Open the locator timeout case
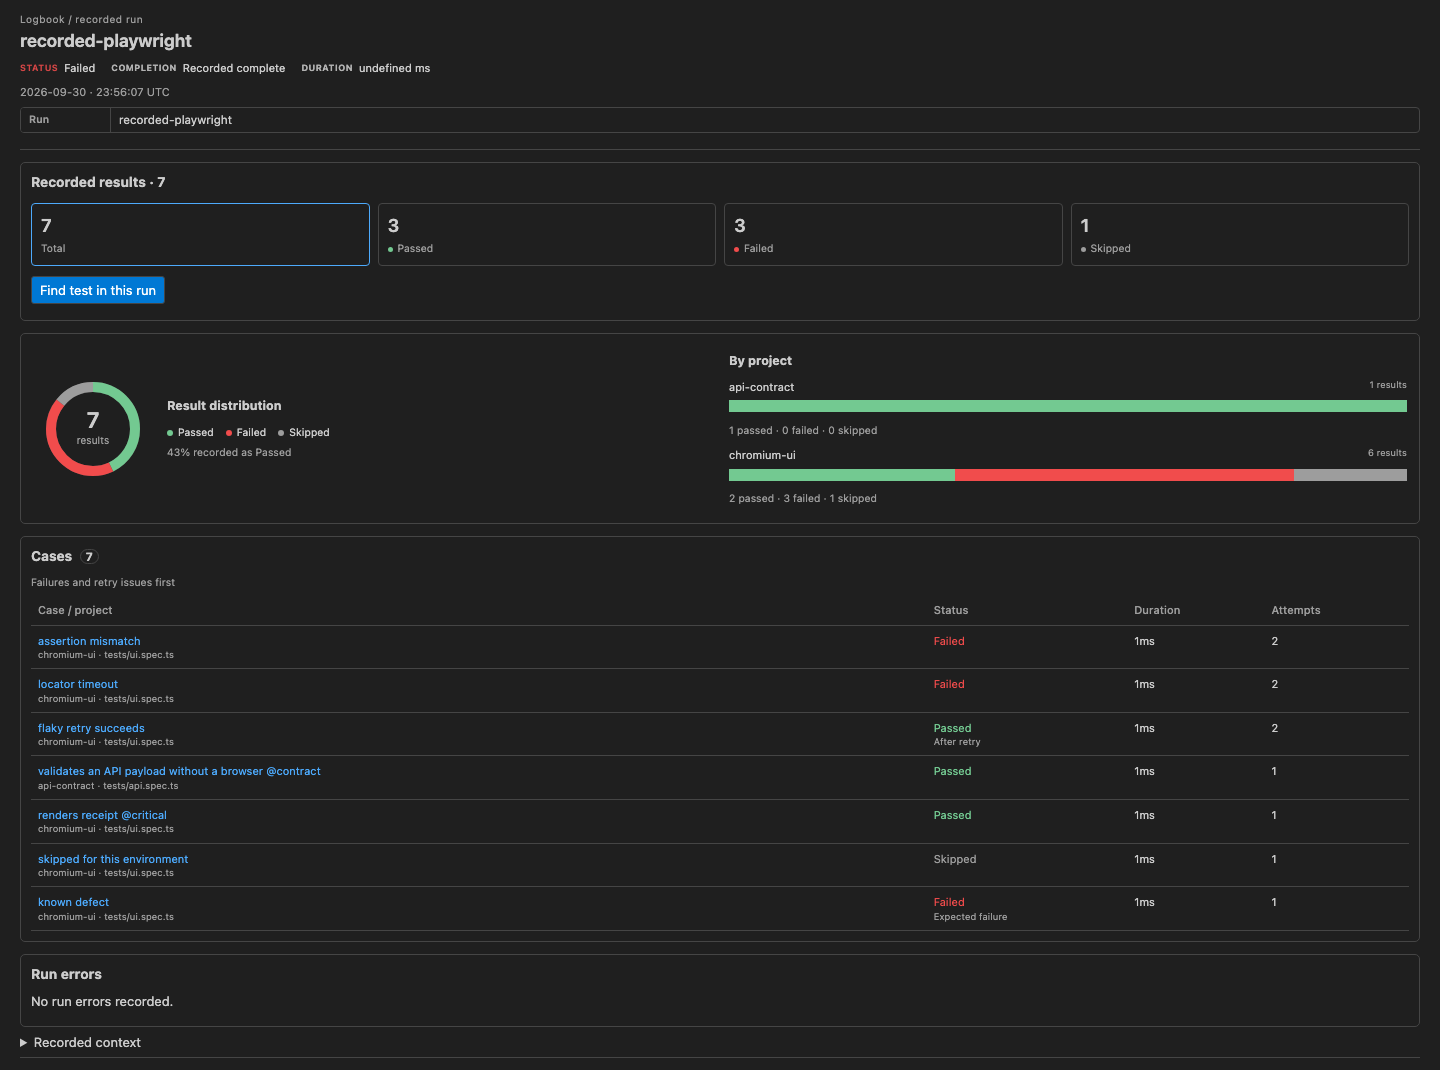 pos(78,684)
